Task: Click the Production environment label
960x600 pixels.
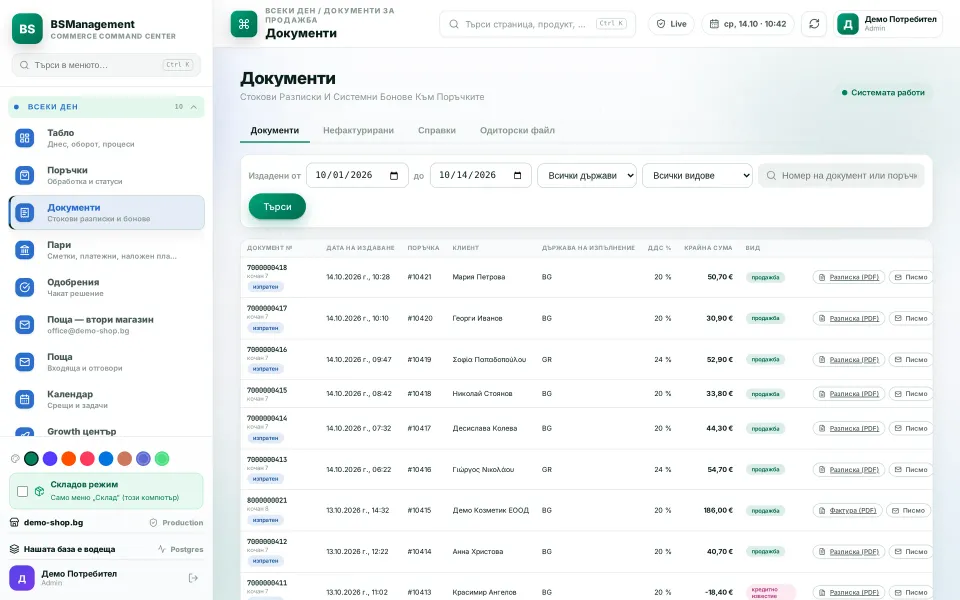Action: [x=176, y=523]
